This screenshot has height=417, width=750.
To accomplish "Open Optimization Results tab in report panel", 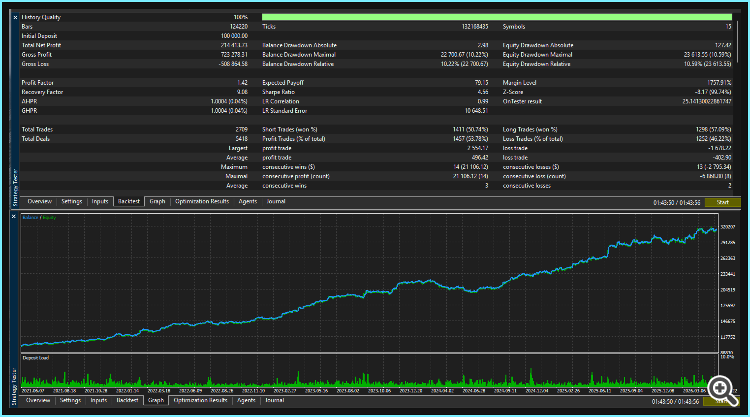I will pyautogui.click(x=202, y=201).
